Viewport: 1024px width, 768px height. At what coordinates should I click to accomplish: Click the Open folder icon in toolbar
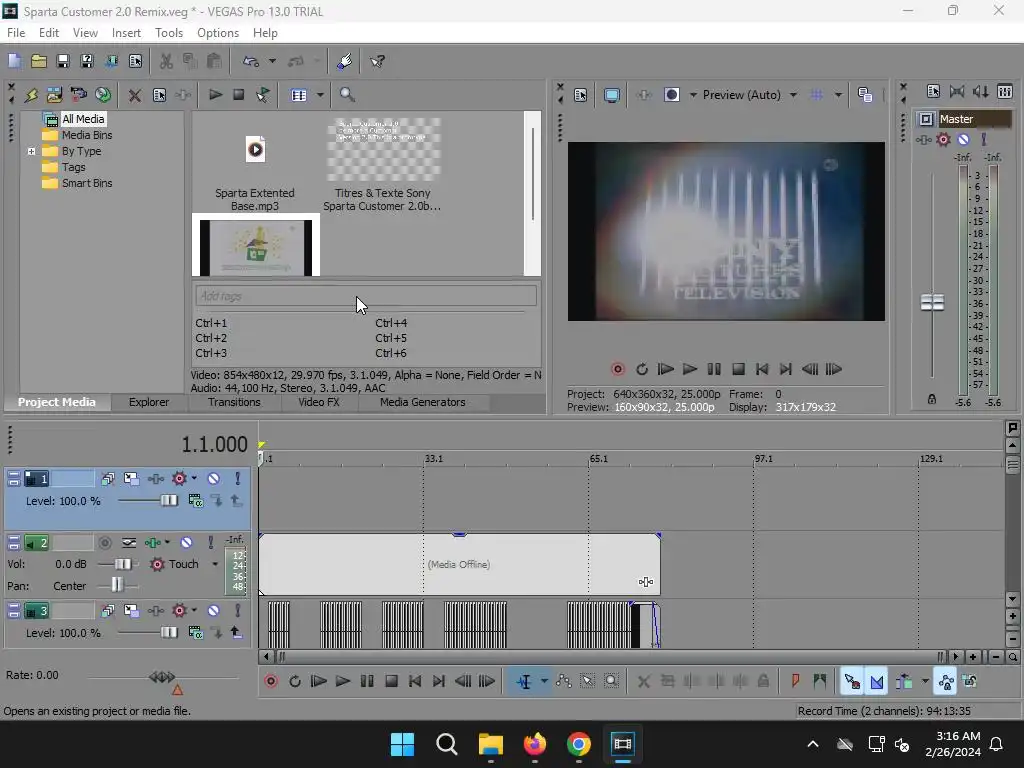point(39,61)
